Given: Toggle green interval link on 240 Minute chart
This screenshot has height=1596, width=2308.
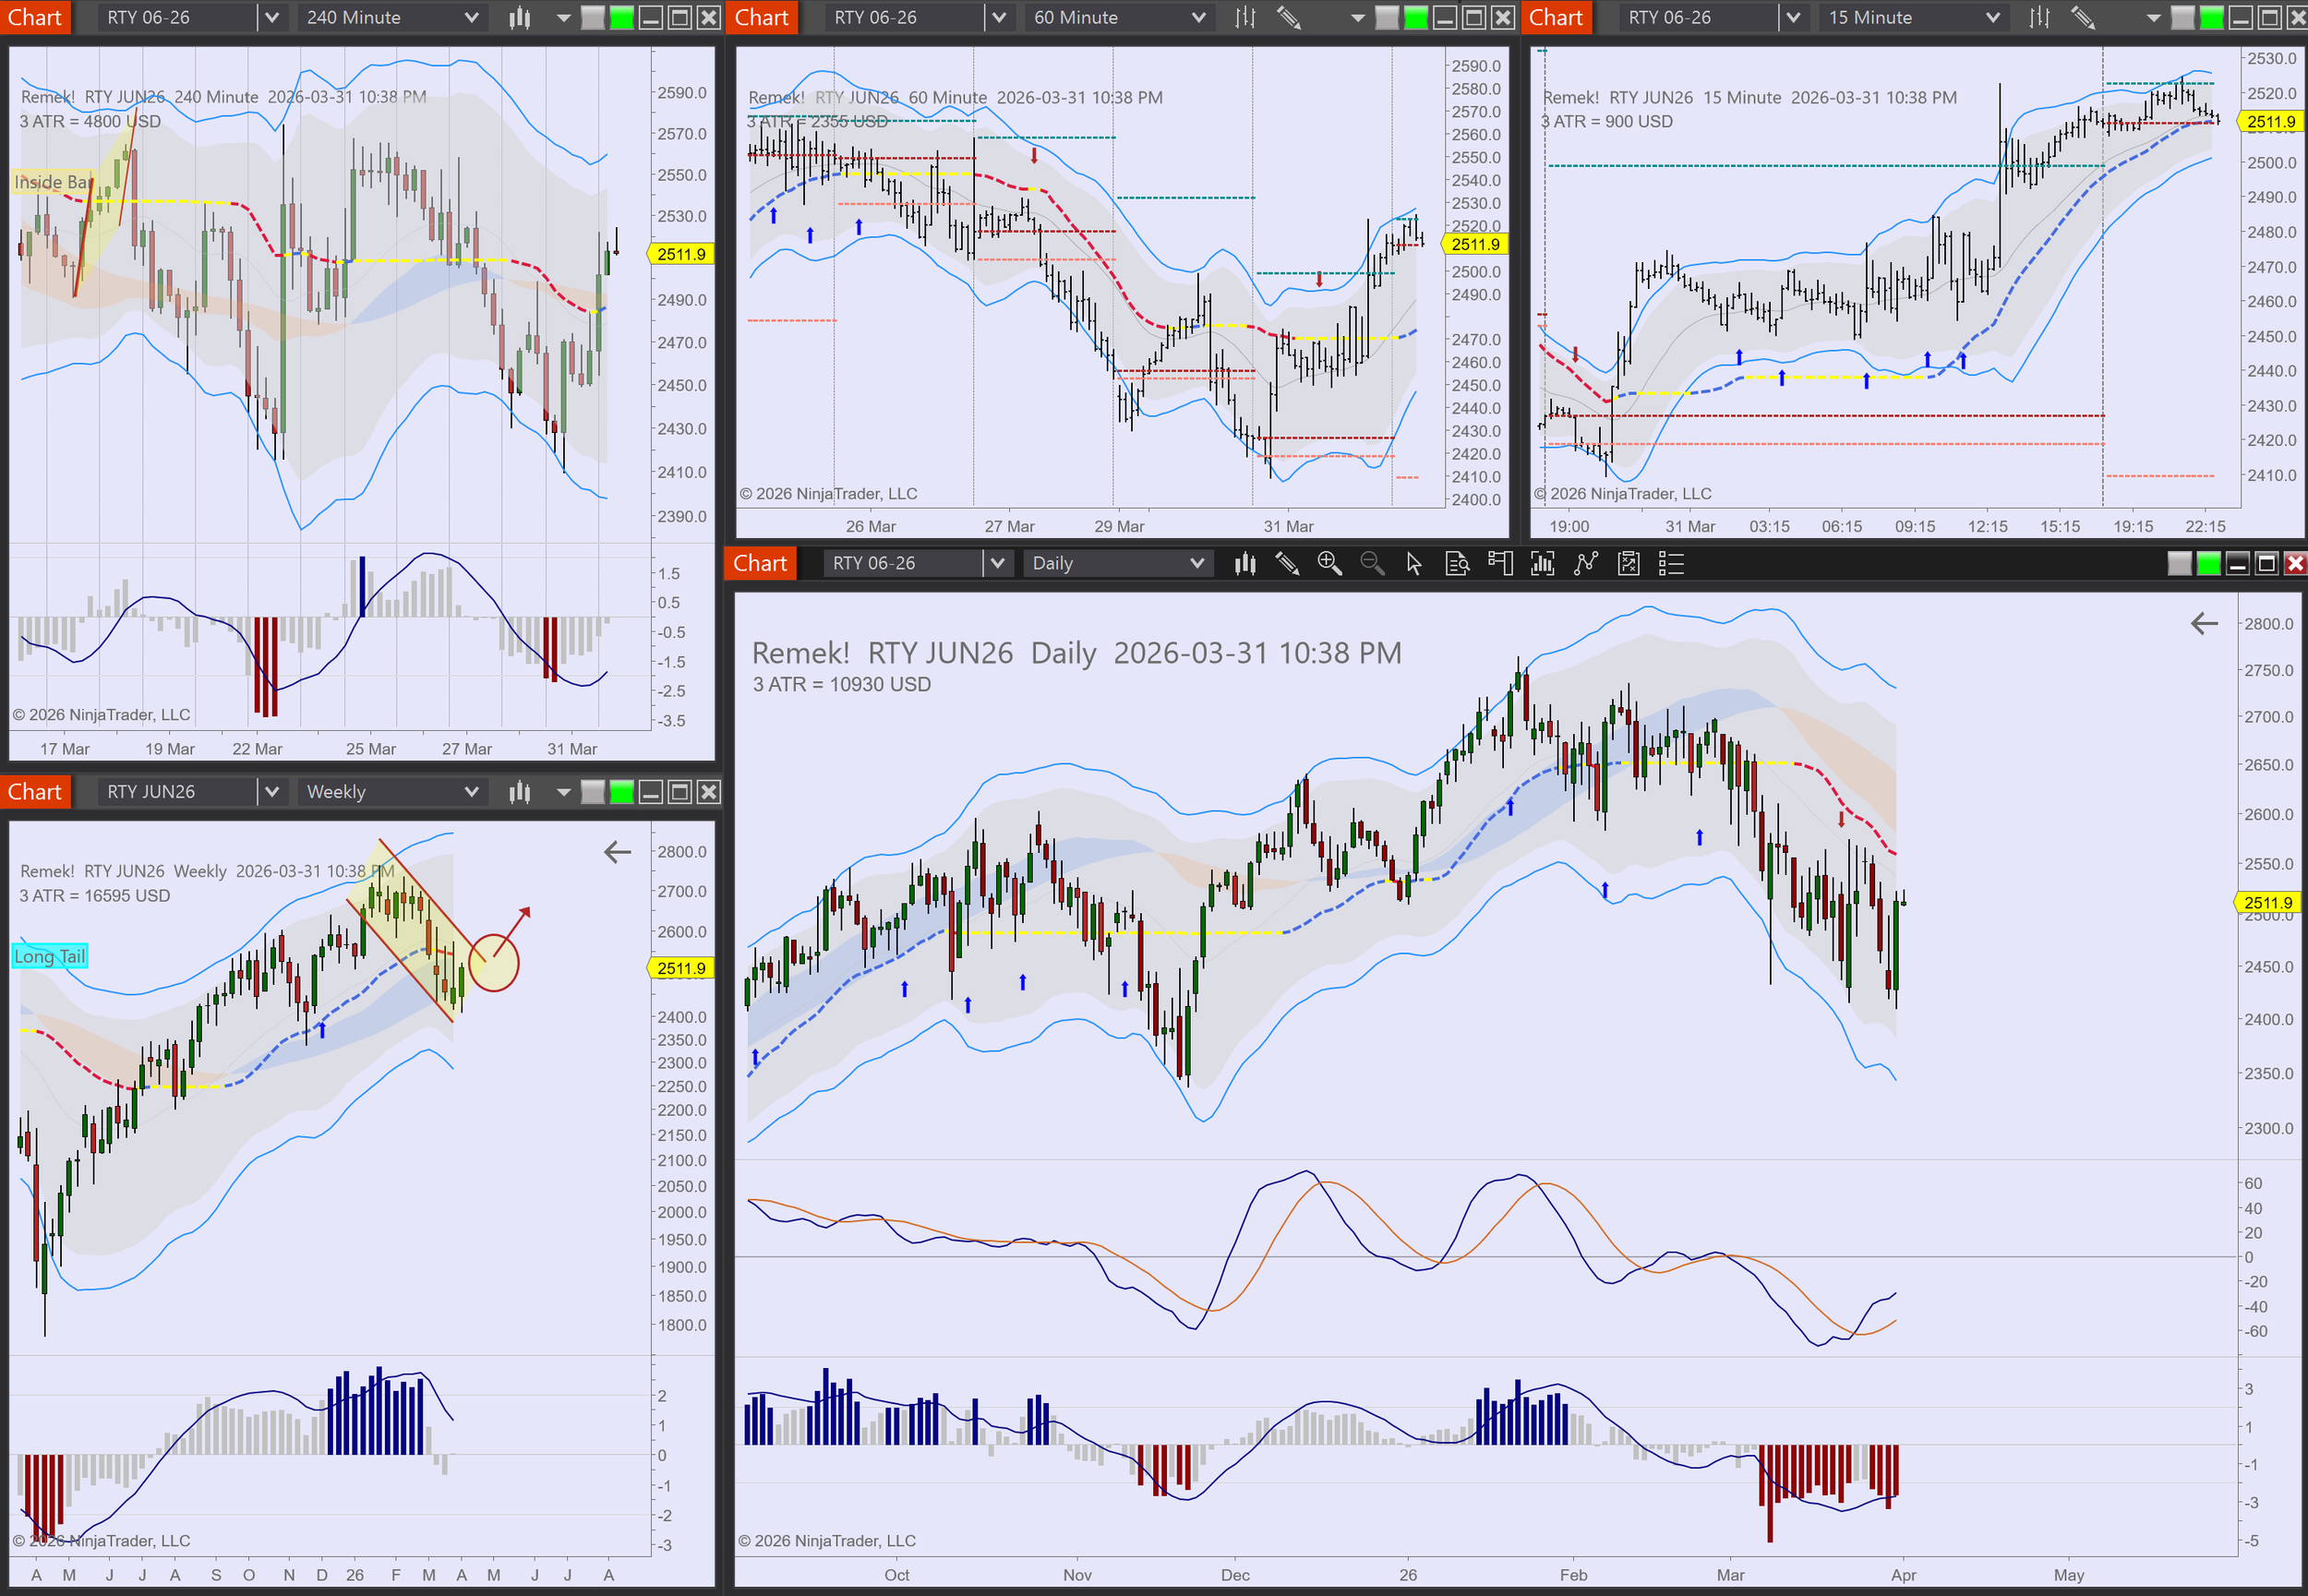Looking at the screenshot, I should tap(622, 17).
